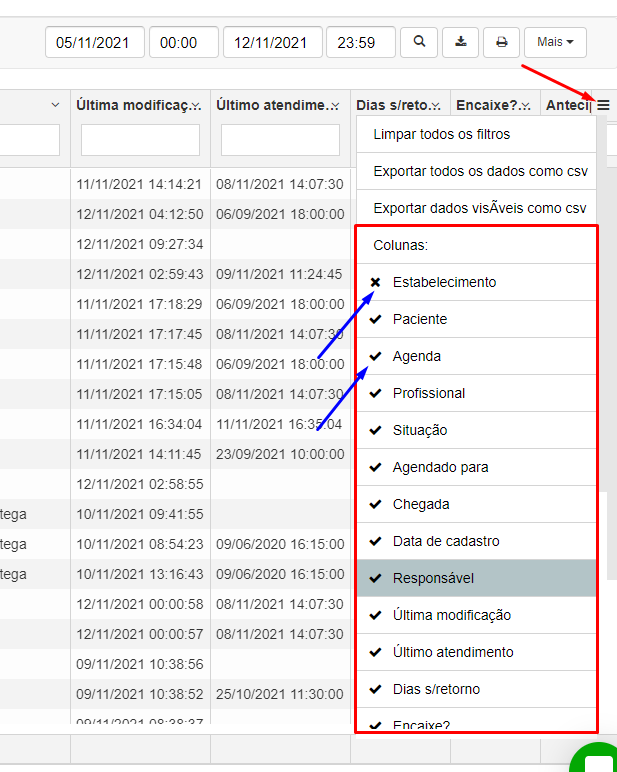Toggle the Agenda column visibility

point(476,356)
